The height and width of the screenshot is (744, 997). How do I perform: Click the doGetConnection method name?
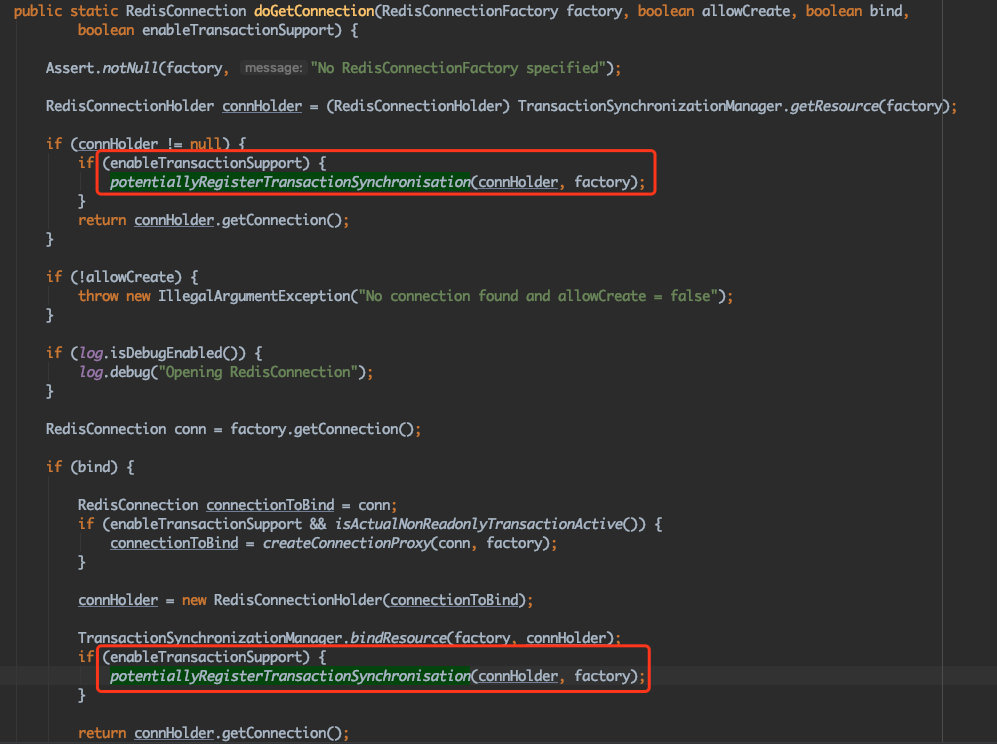point(314,11)
